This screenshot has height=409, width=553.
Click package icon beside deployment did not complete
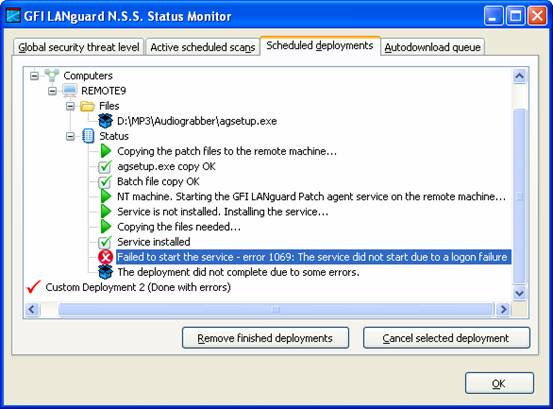click(x=105, y=272)
